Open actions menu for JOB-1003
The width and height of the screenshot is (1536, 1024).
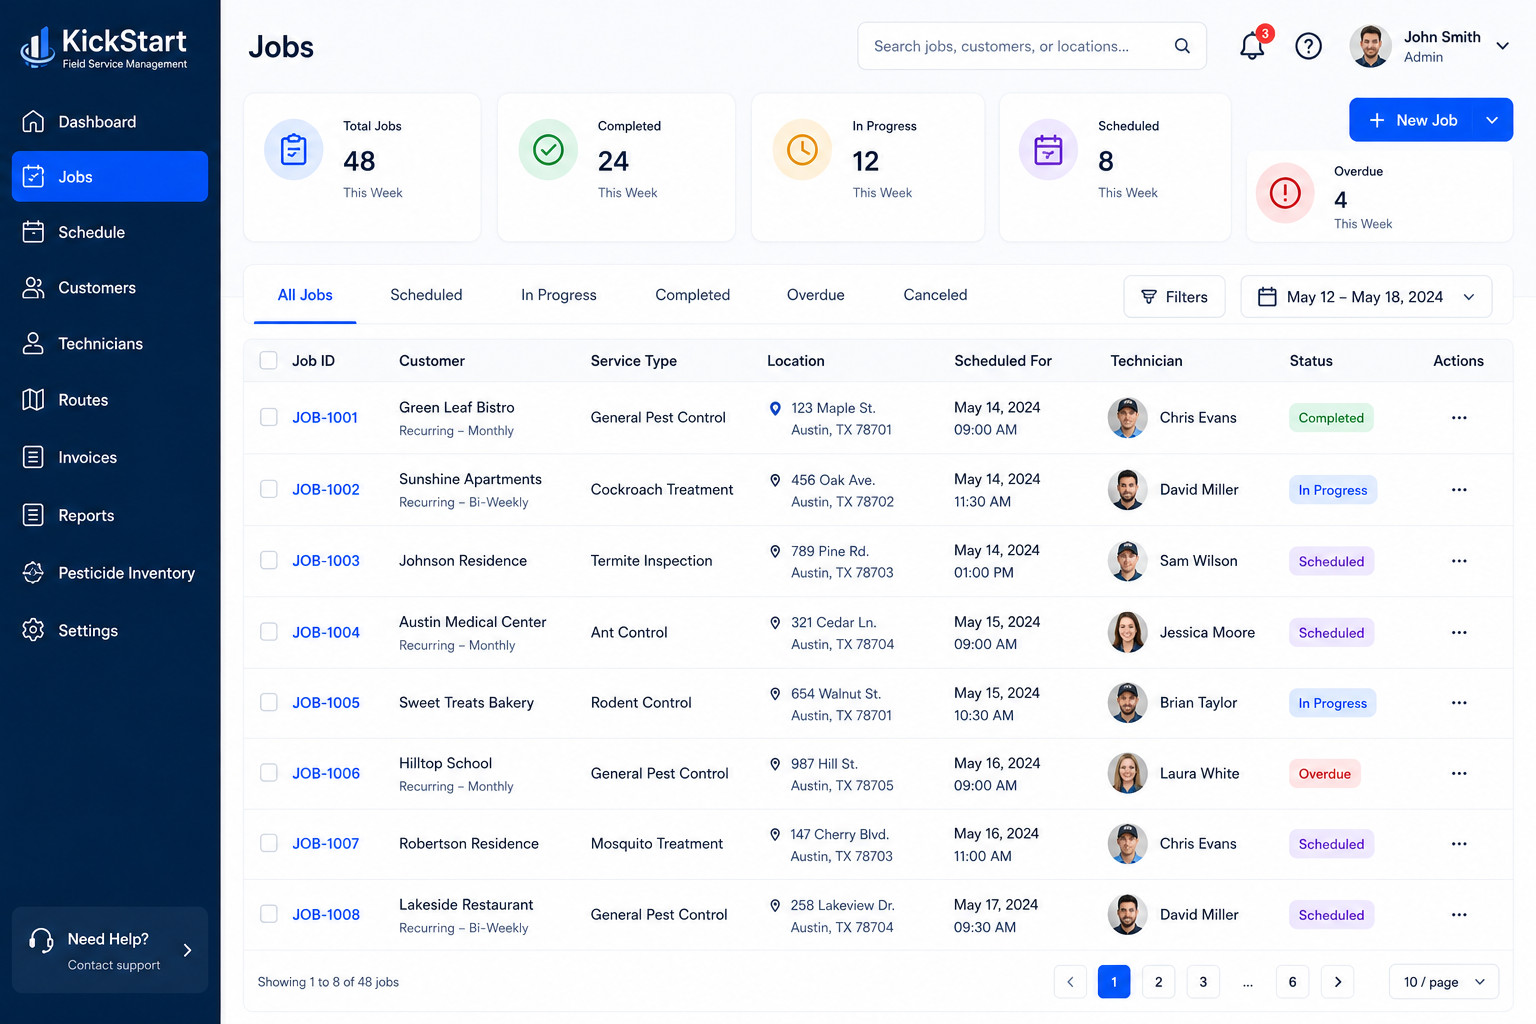point(1459,561)
